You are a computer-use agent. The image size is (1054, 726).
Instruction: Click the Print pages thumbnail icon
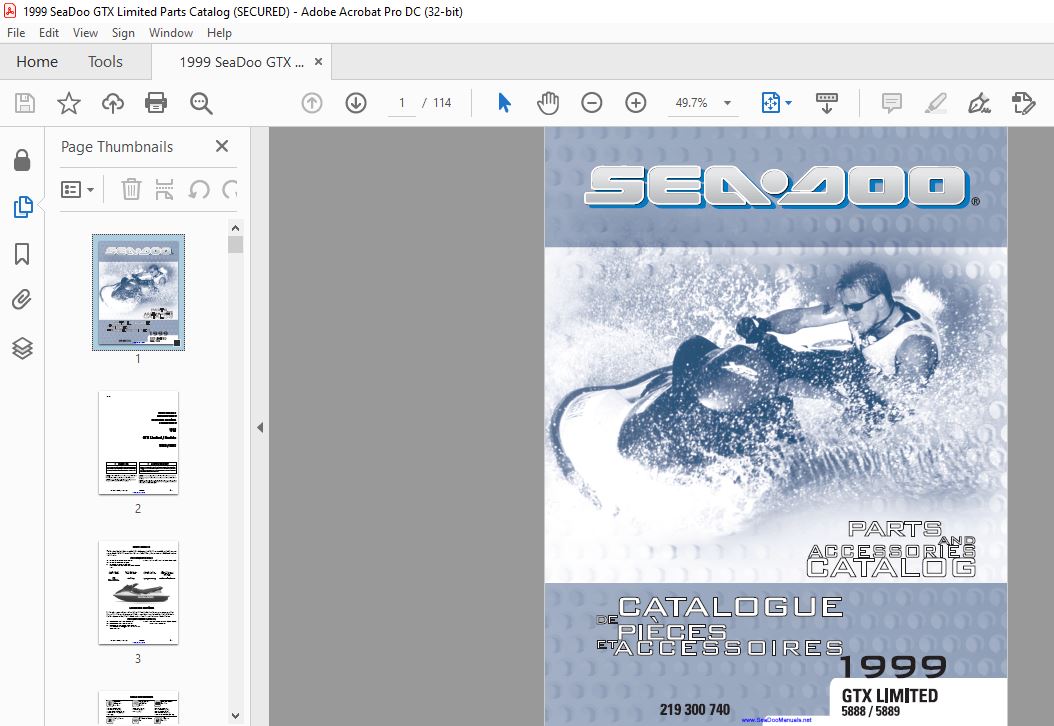coord(165,190)
